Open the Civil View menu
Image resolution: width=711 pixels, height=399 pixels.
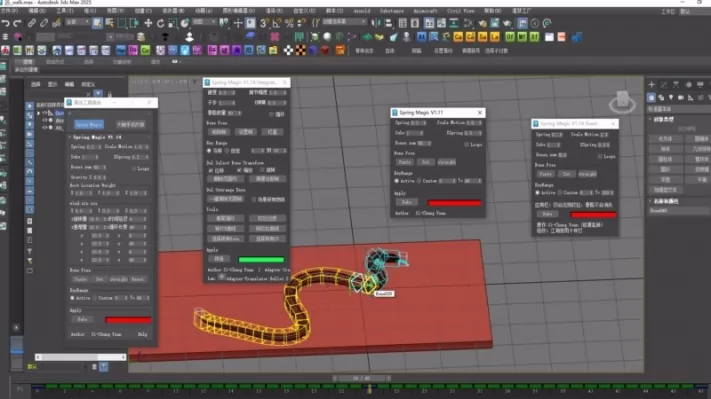coord(460,10)
